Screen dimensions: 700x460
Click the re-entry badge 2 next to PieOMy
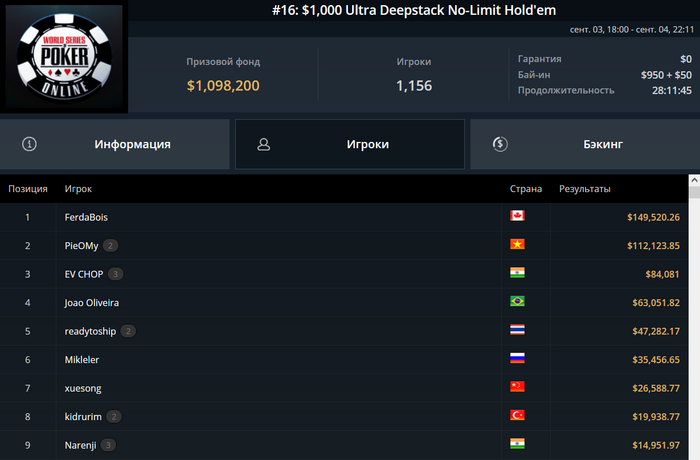[110, 246]
